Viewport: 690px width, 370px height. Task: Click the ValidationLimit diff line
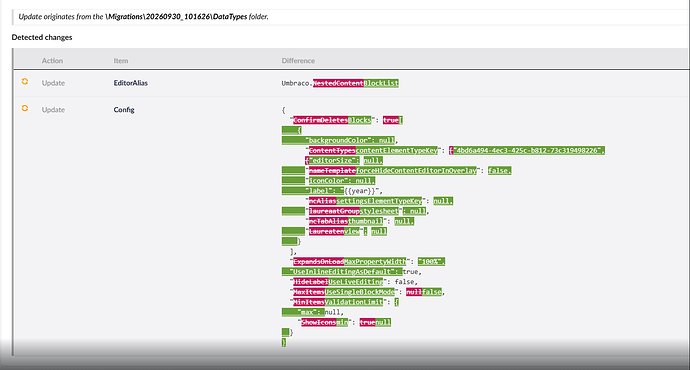coord(344,302)
